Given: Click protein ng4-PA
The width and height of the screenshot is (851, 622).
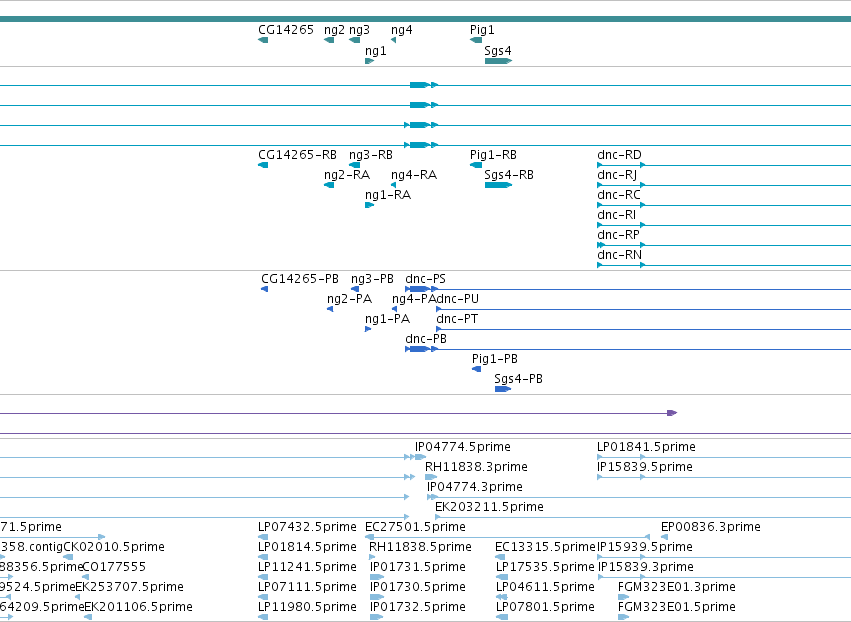Looking at the screenshot, I should coord(414,299).
